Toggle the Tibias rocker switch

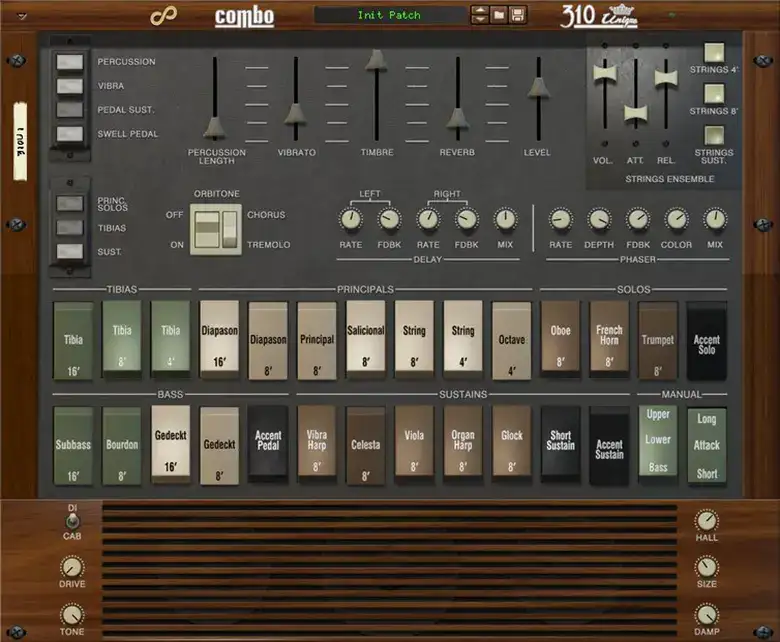(x=70, y=228)
